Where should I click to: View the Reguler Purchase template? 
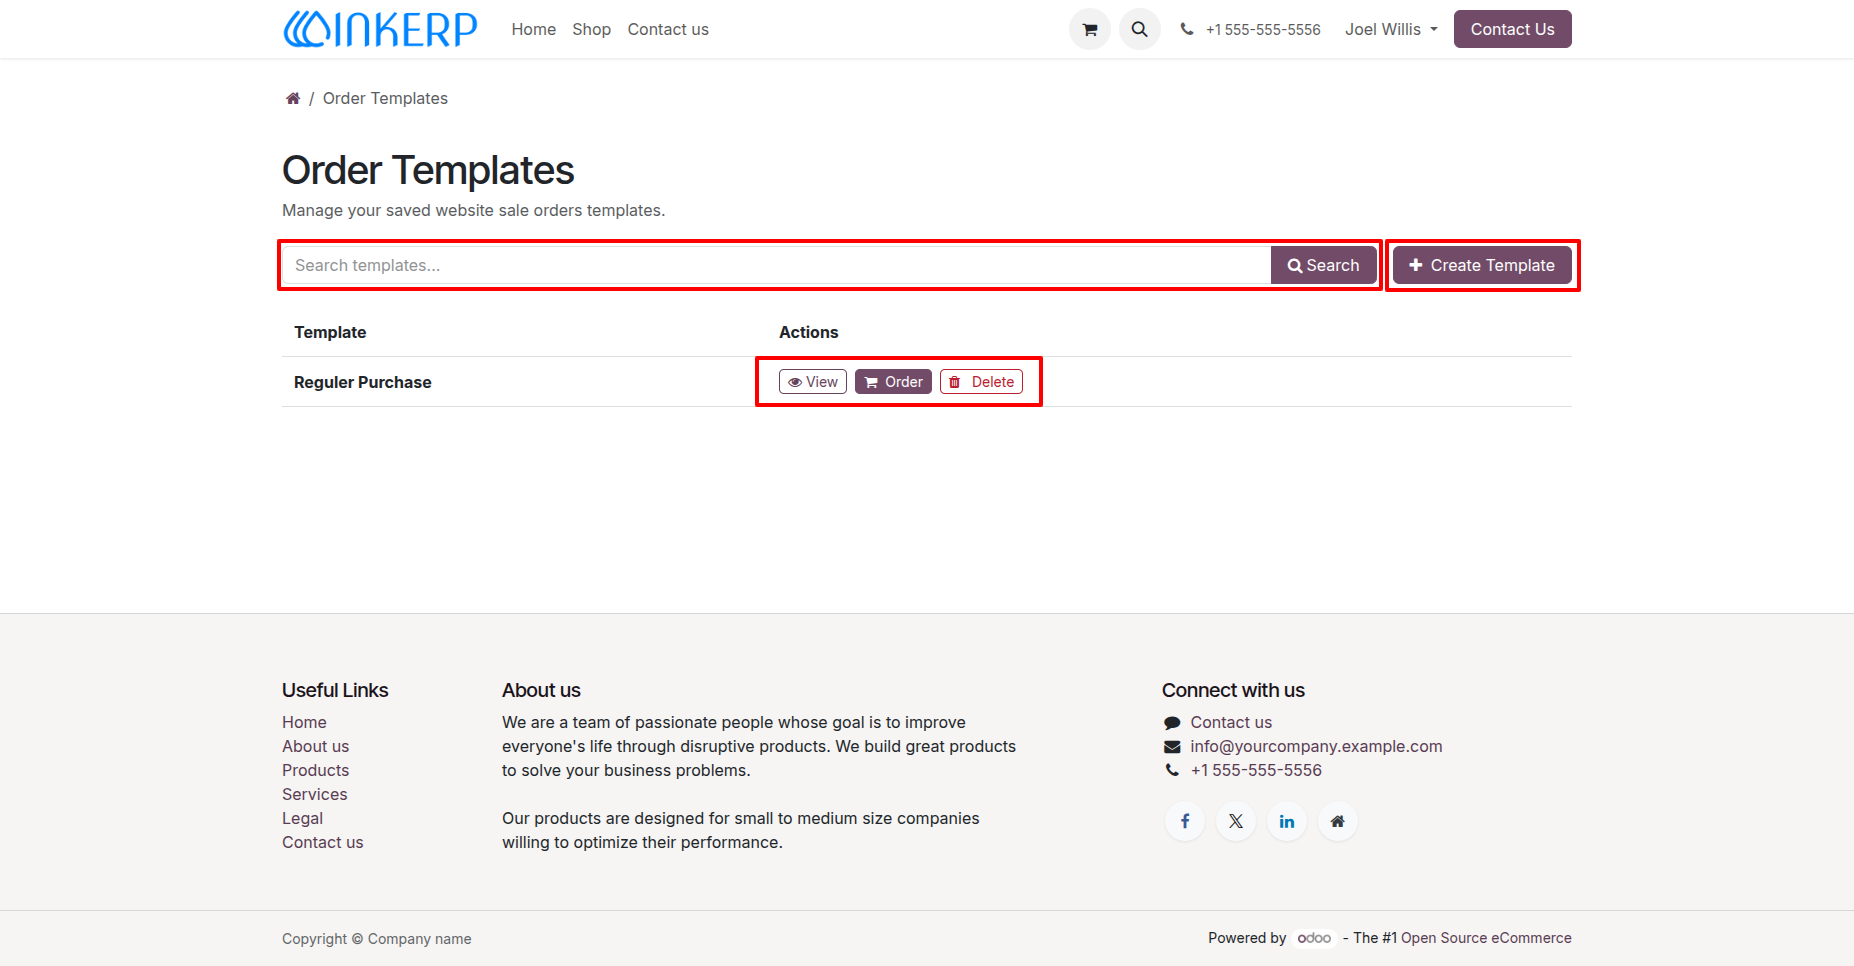pos(813,382)
